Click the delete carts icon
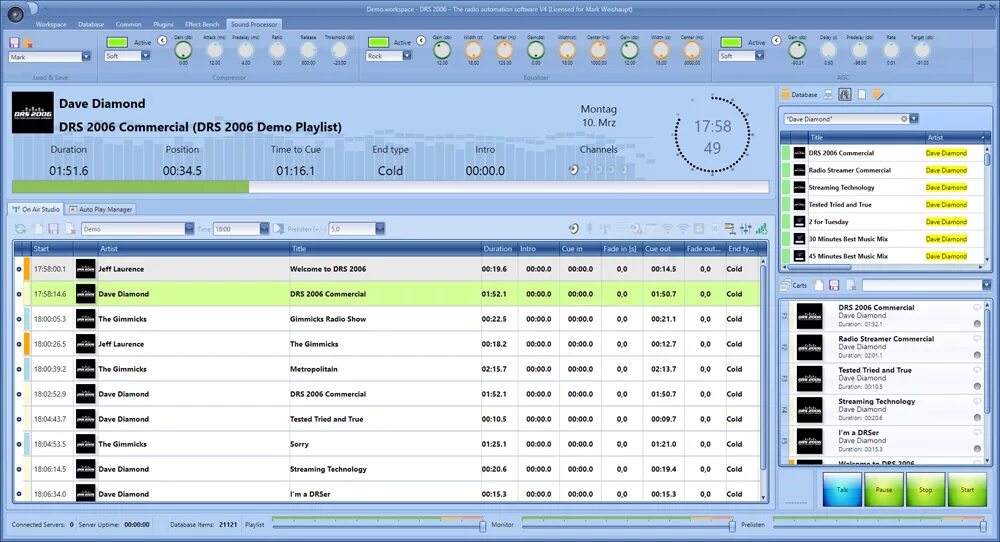The height and width of the screenshot is (542, 1000). [850, 285]
